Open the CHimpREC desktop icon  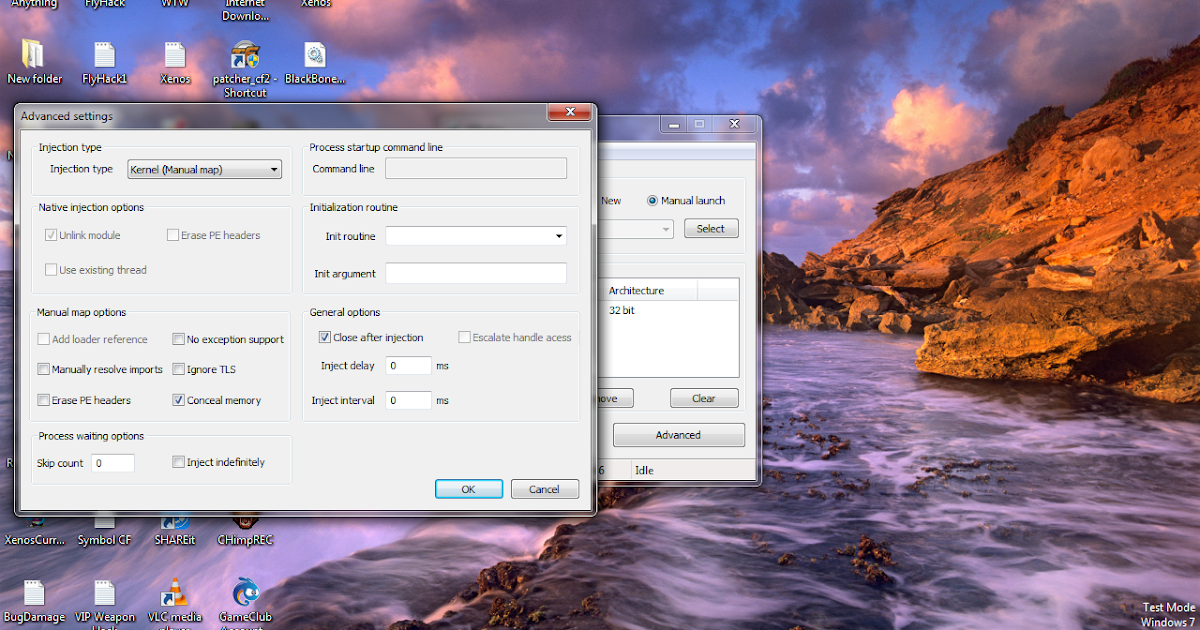[244, 522]
